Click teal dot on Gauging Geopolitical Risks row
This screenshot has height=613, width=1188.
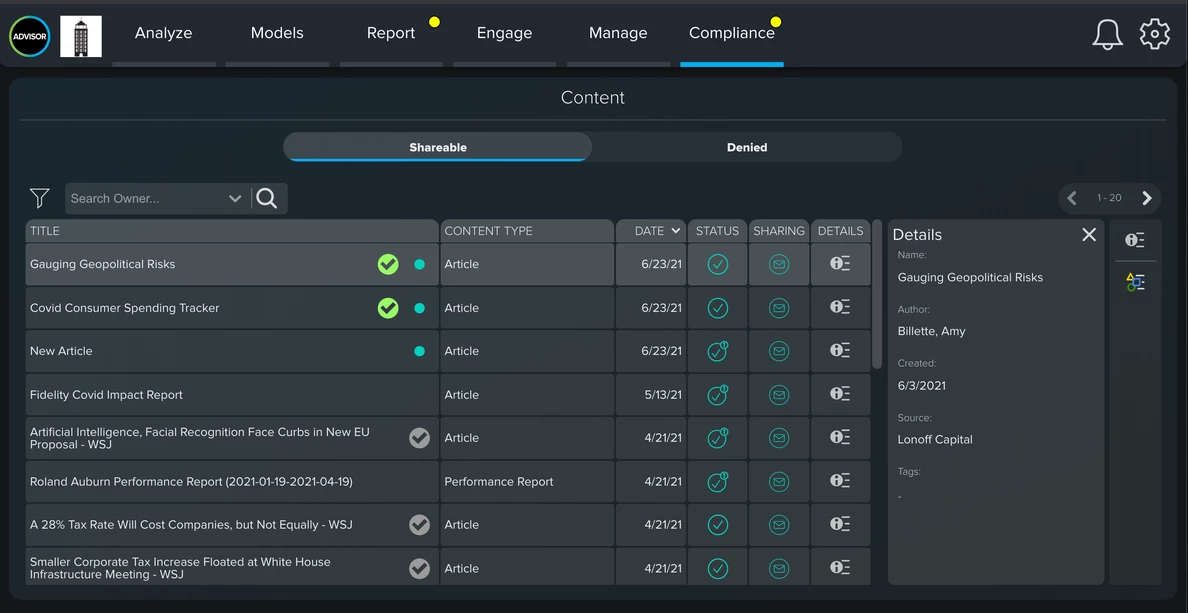[x=419, y=264]
